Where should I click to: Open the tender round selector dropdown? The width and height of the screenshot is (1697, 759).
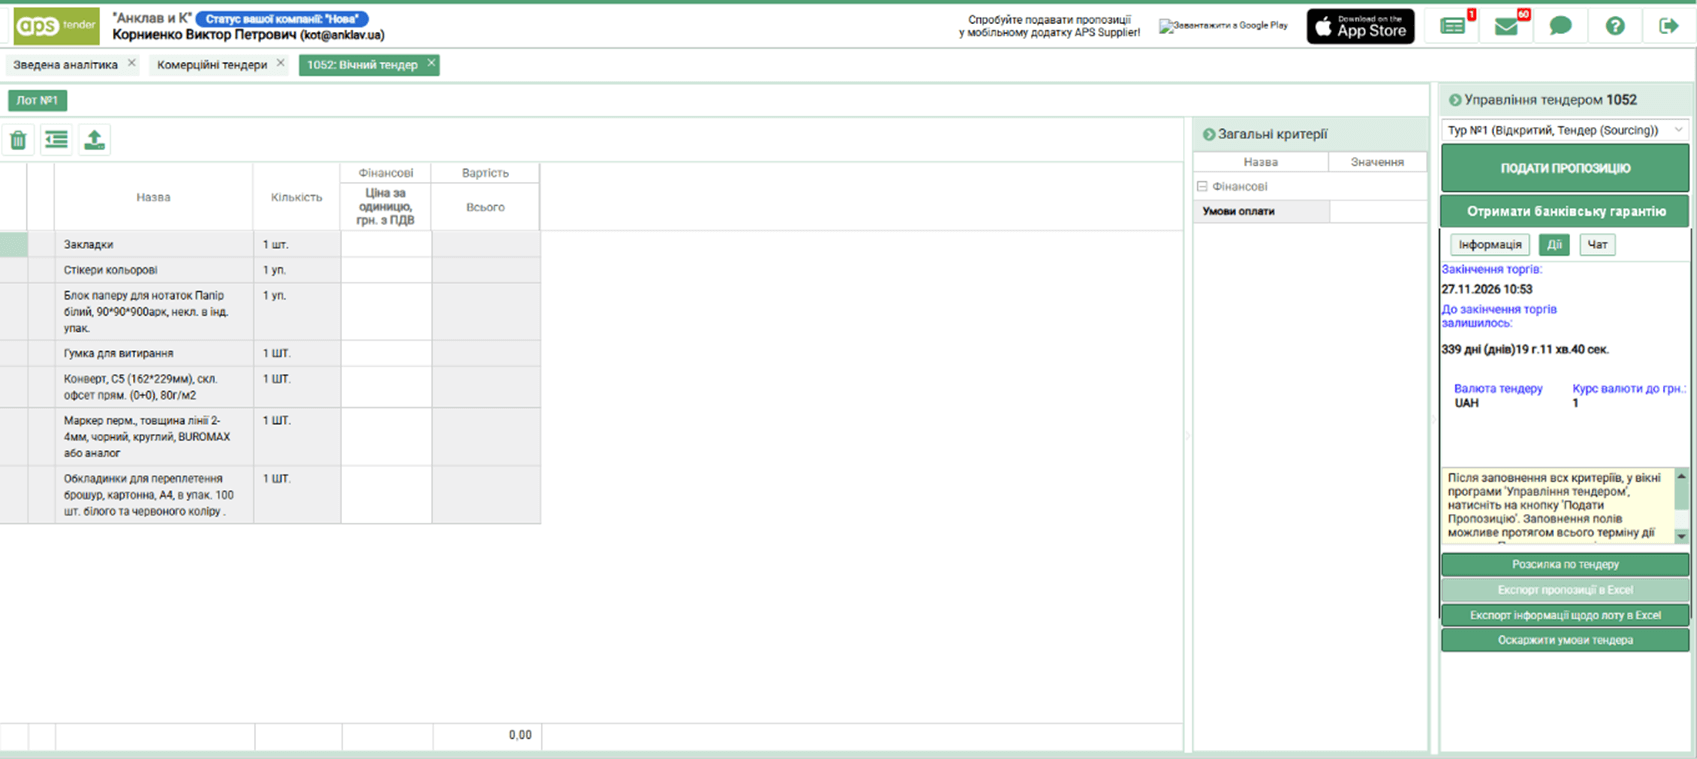[x=1564, y=130]
